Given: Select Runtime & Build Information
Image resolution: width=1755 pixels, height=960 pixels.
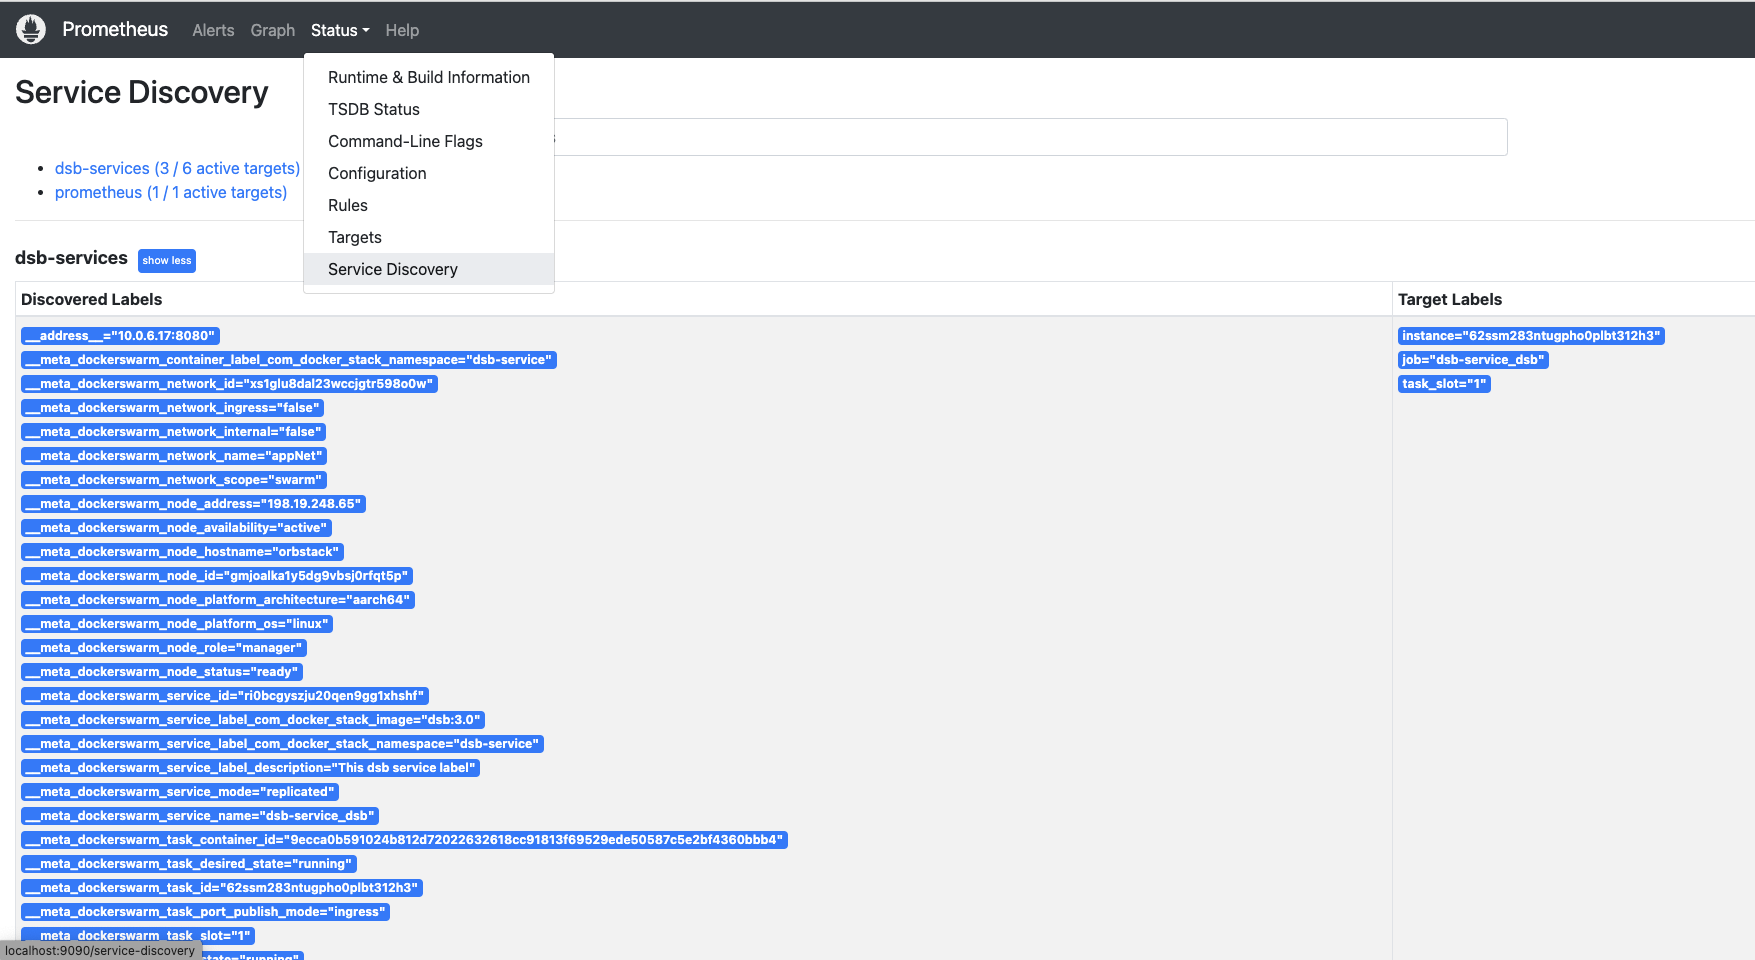Looking at the screenshot, I should coord(428,77).
